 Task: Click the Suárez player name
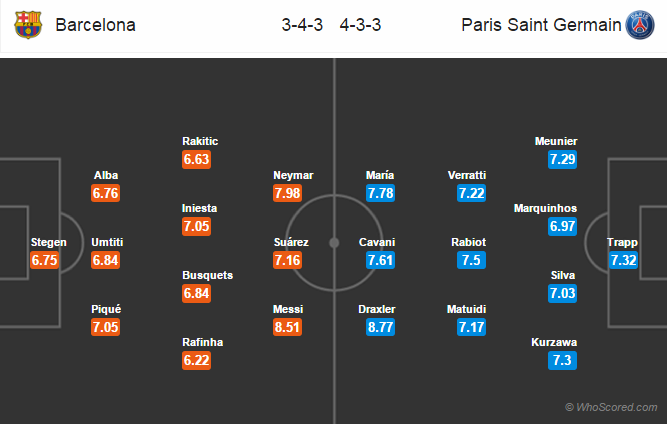(x=291, y=242)
